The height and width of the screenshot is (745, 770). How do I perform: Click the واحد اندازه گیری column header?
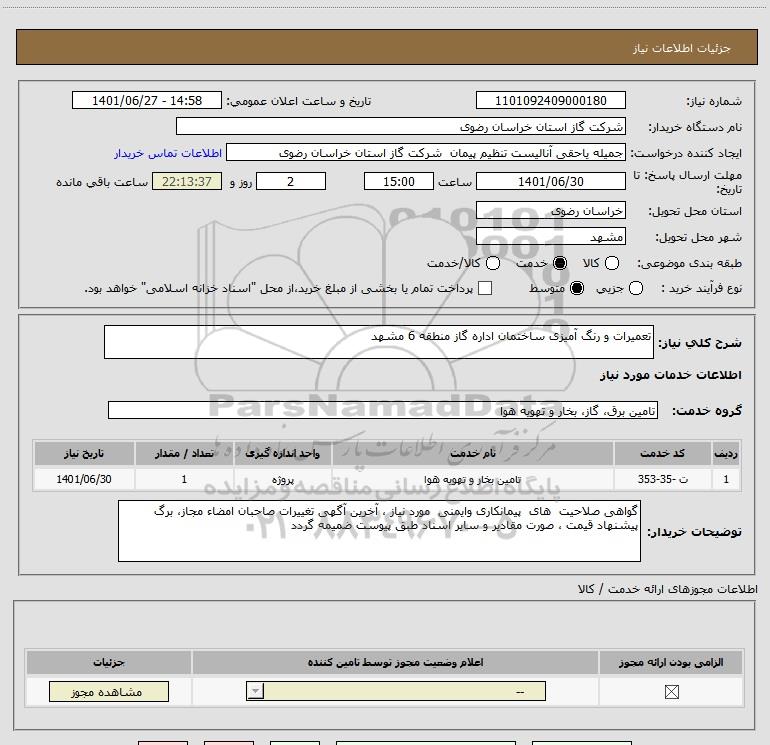pyautogui.click(x=283, y=453)
